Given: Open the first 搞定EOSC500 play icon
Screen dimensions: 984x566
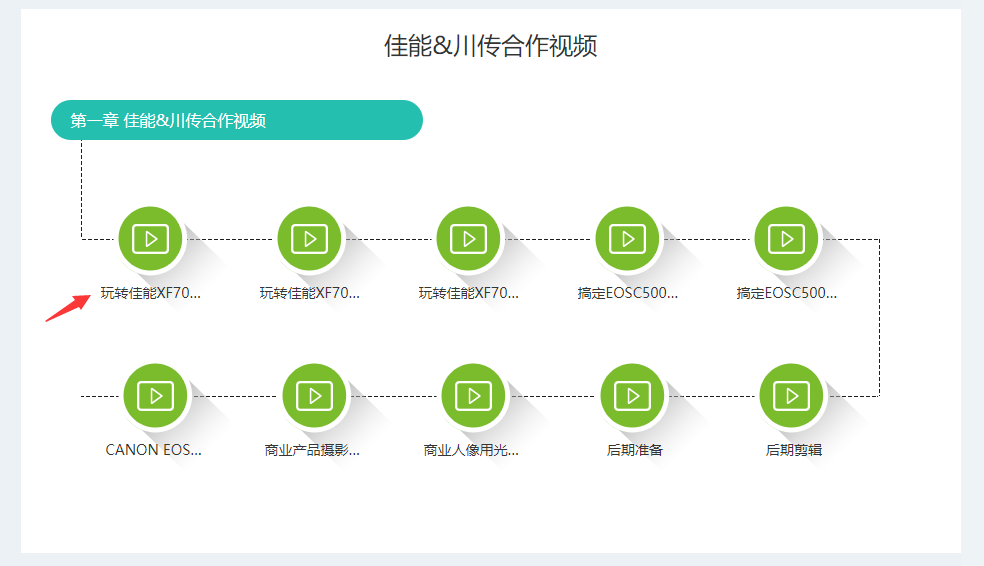Looking at the screenshot, I should (x=628, y=239).
